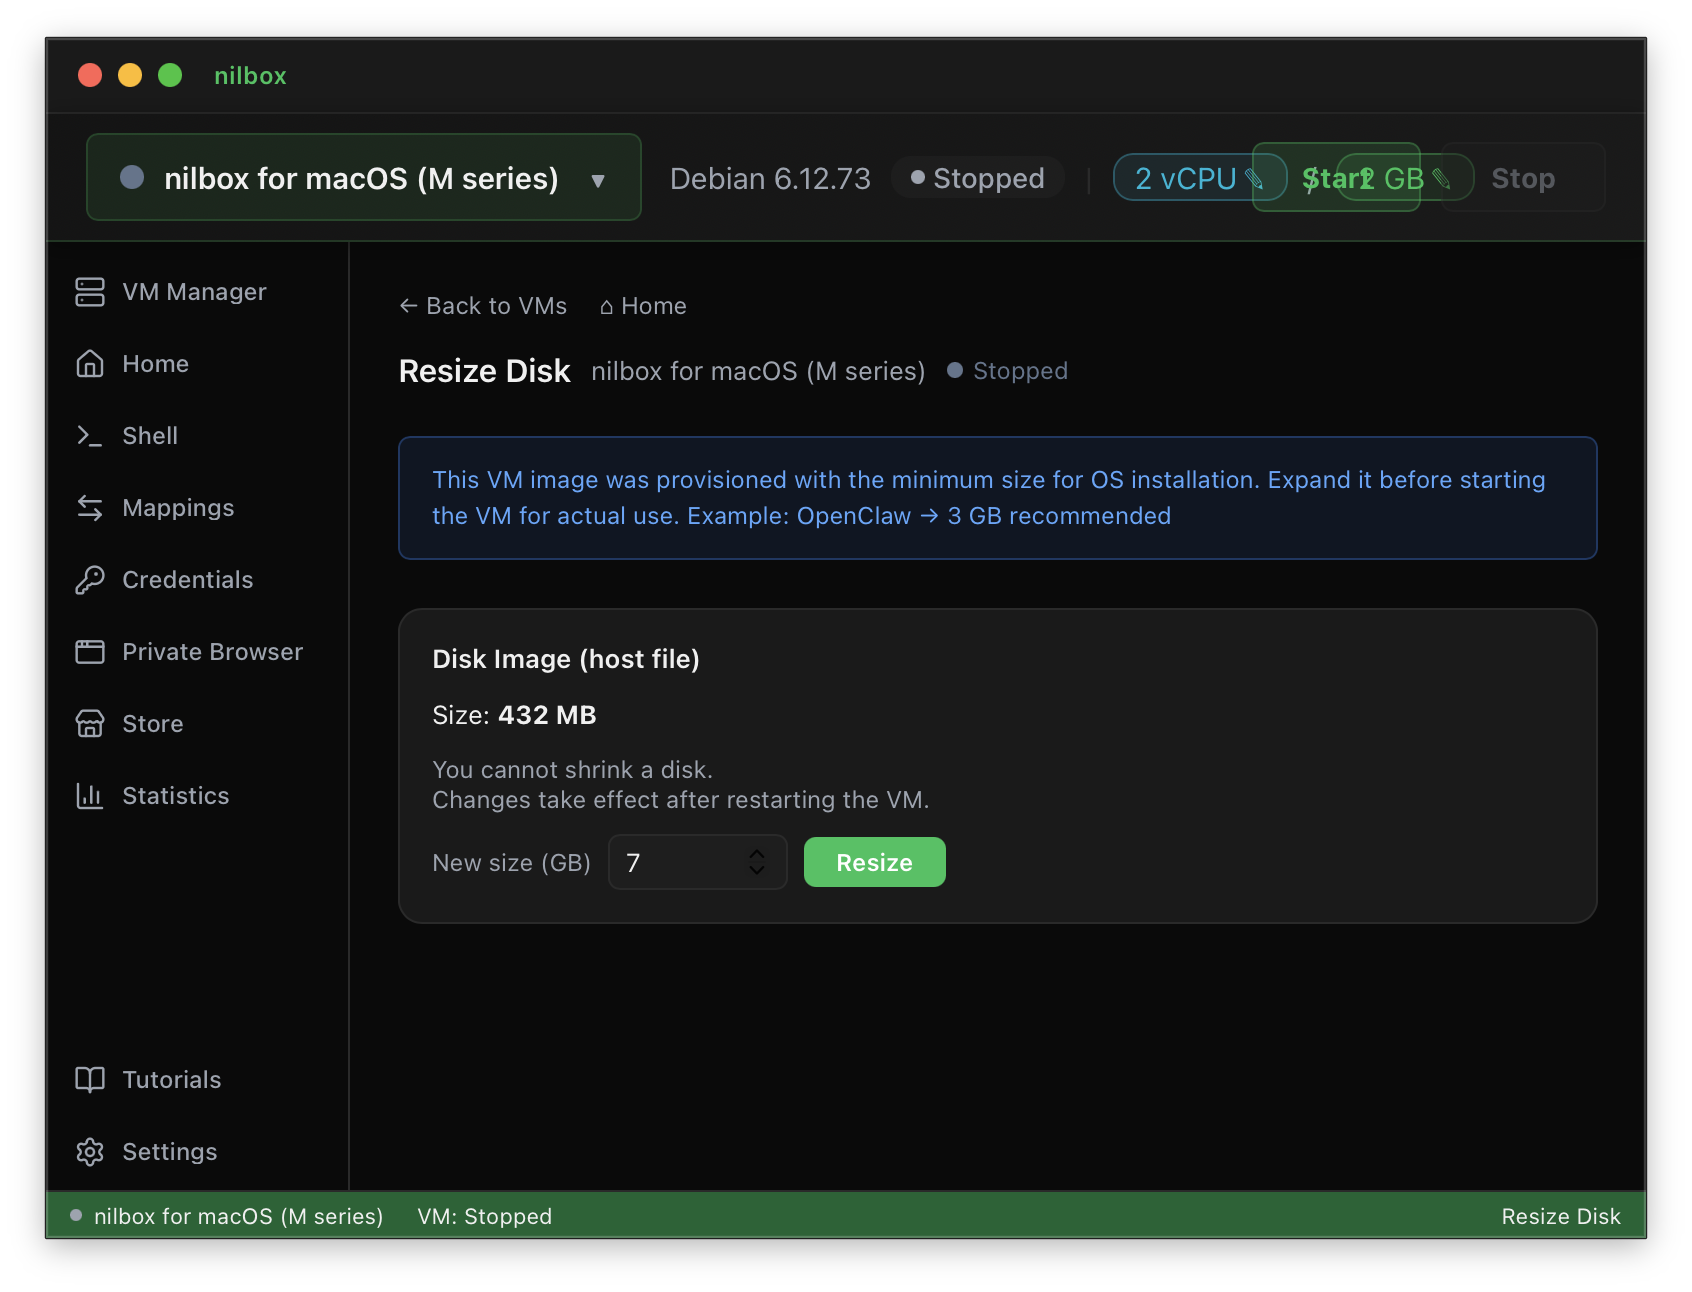Open the VM Manager panel
The image size is (1692, 1292).
click(193, 291)
